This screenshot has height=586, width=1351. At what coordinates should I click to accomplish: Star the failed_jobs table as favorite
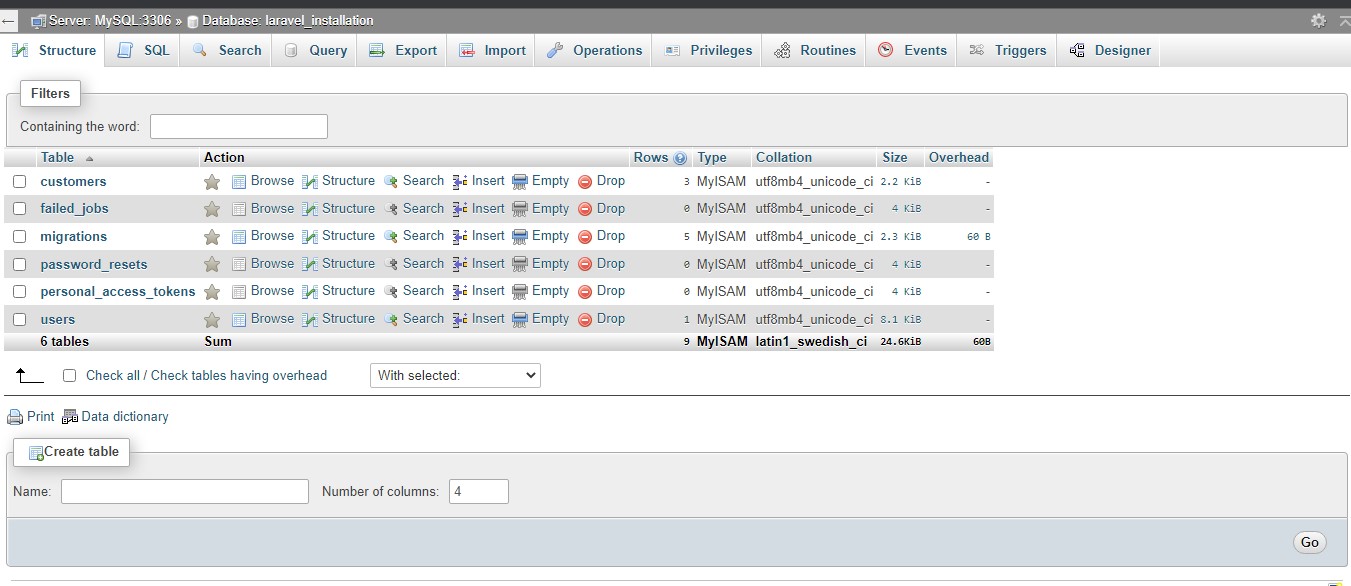coord(212,209)
